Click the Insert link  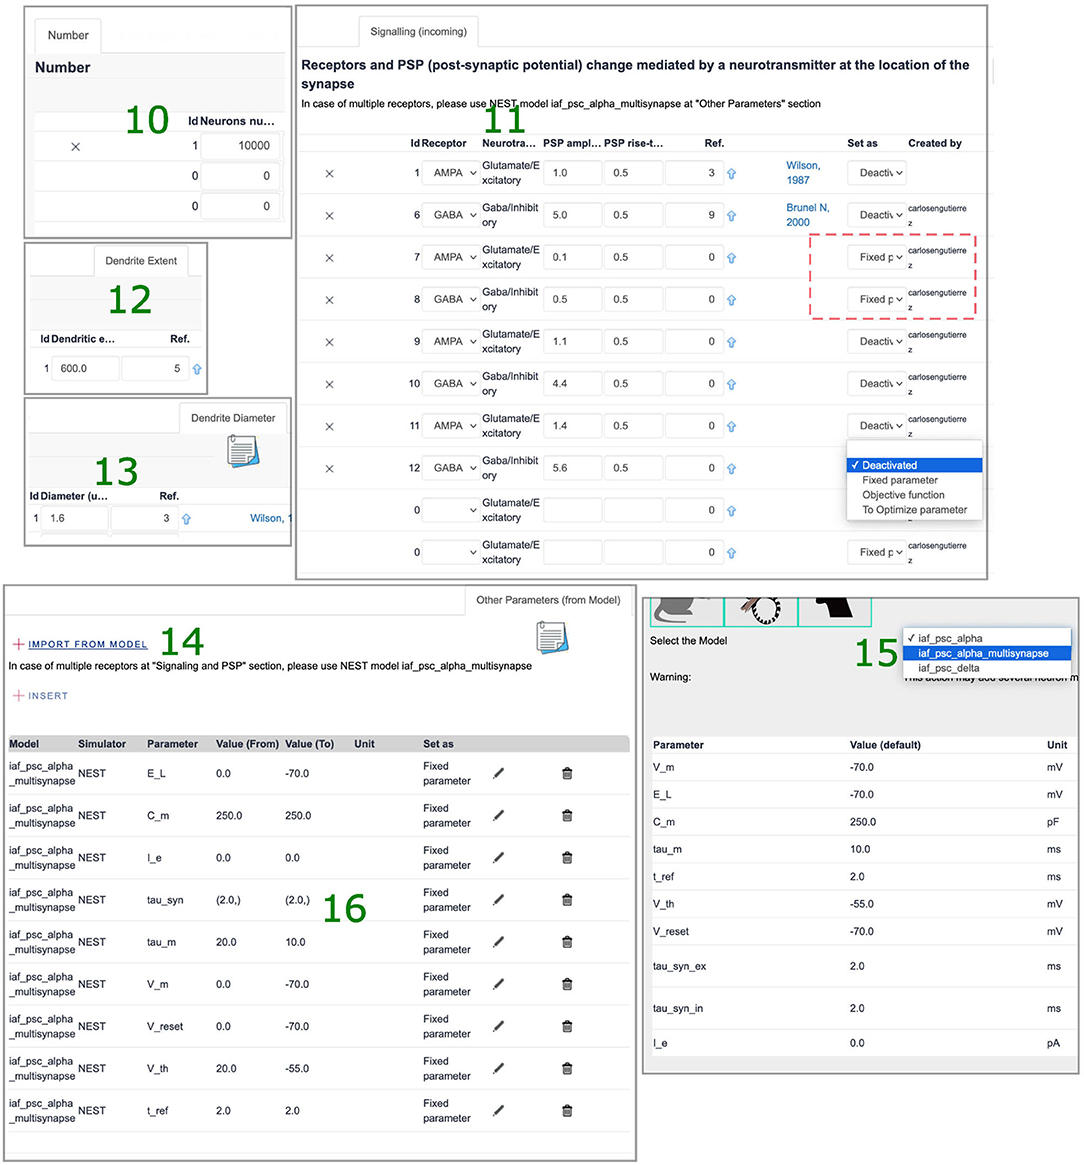tap(48, 696)
